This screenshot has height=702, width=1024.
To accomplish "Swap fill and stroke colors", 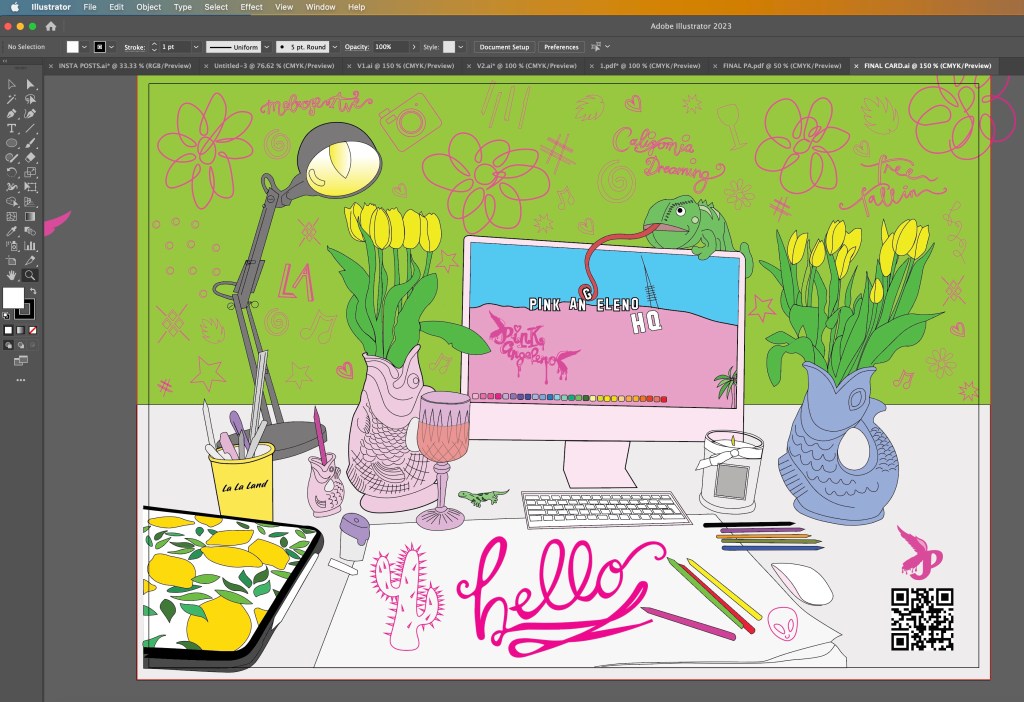I will [x=32, y=291].
